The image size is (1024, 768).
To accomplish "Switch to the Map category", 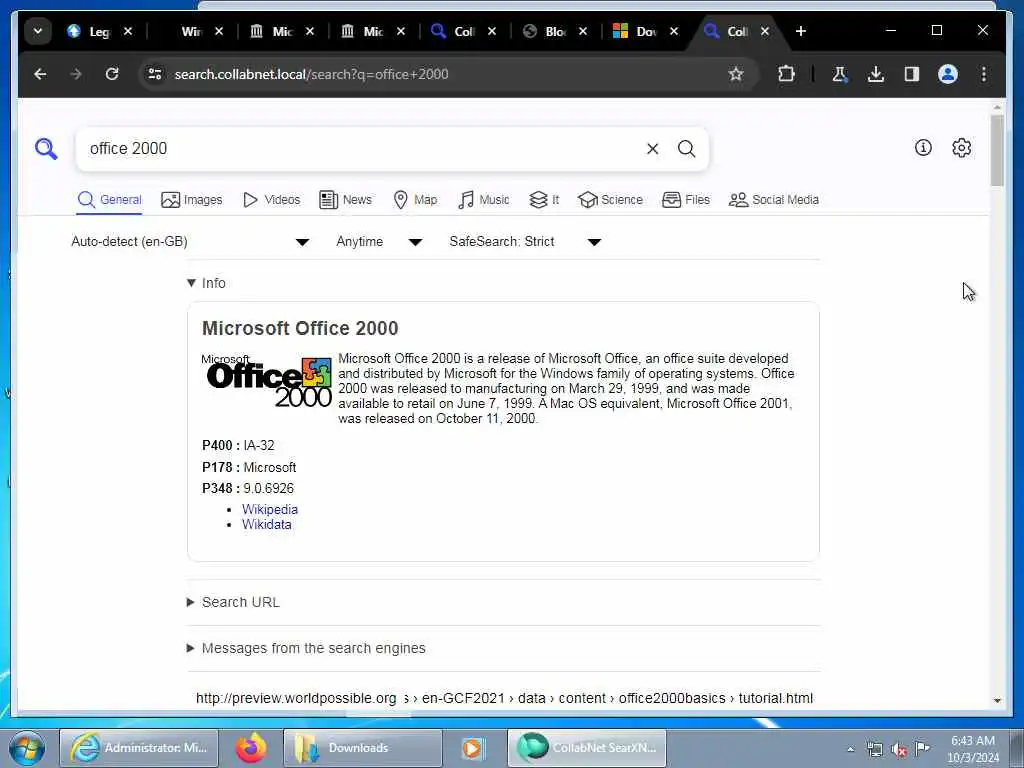I will pos(415,200).
